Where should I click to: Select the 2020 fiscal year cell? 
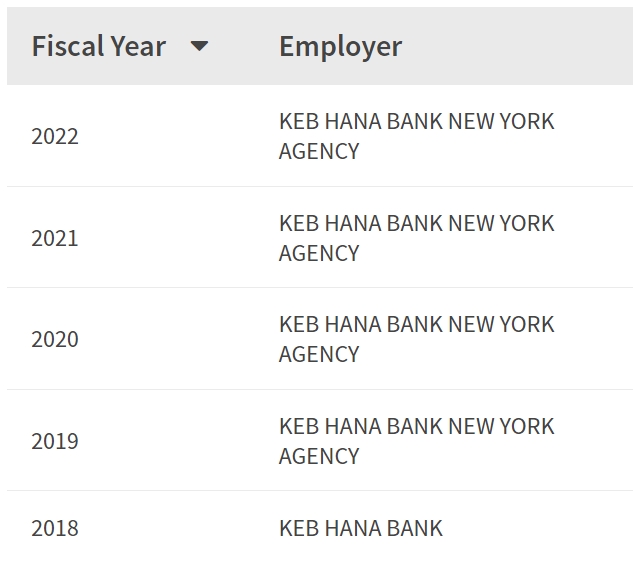55,339
